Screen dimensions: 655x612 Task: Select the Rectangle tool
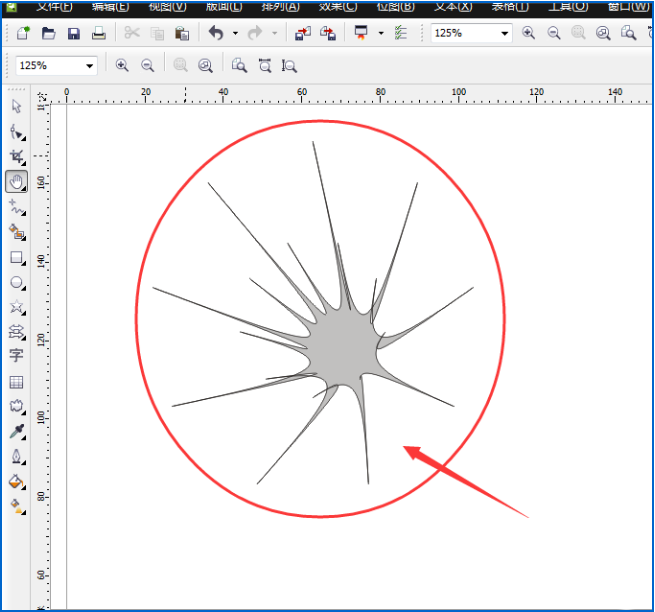click(16, 257)
